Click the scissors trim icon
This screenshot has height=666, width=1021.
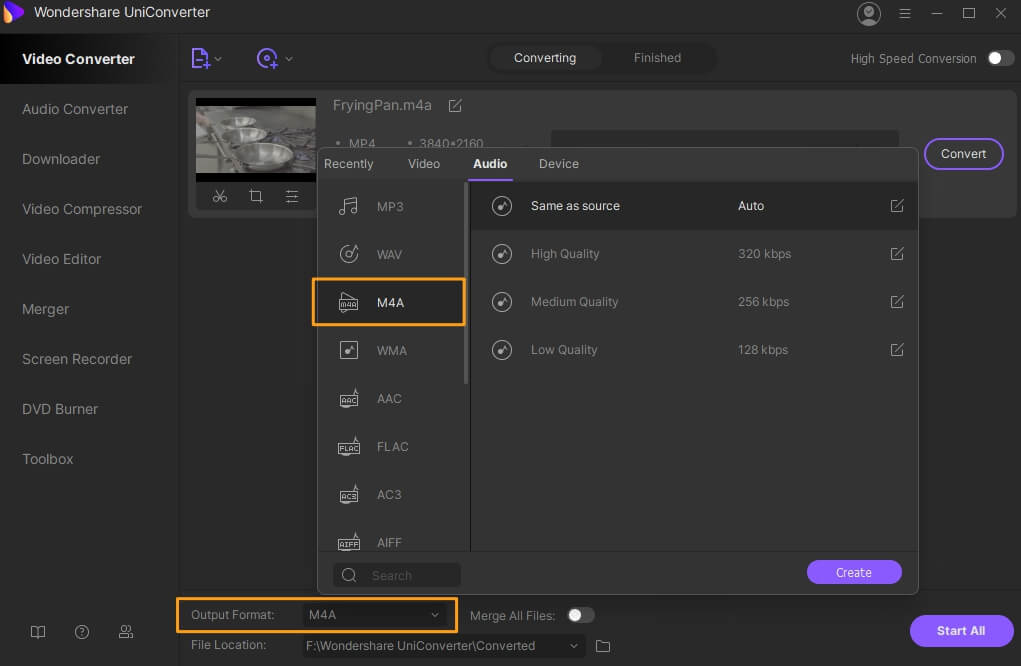[220, 196]
